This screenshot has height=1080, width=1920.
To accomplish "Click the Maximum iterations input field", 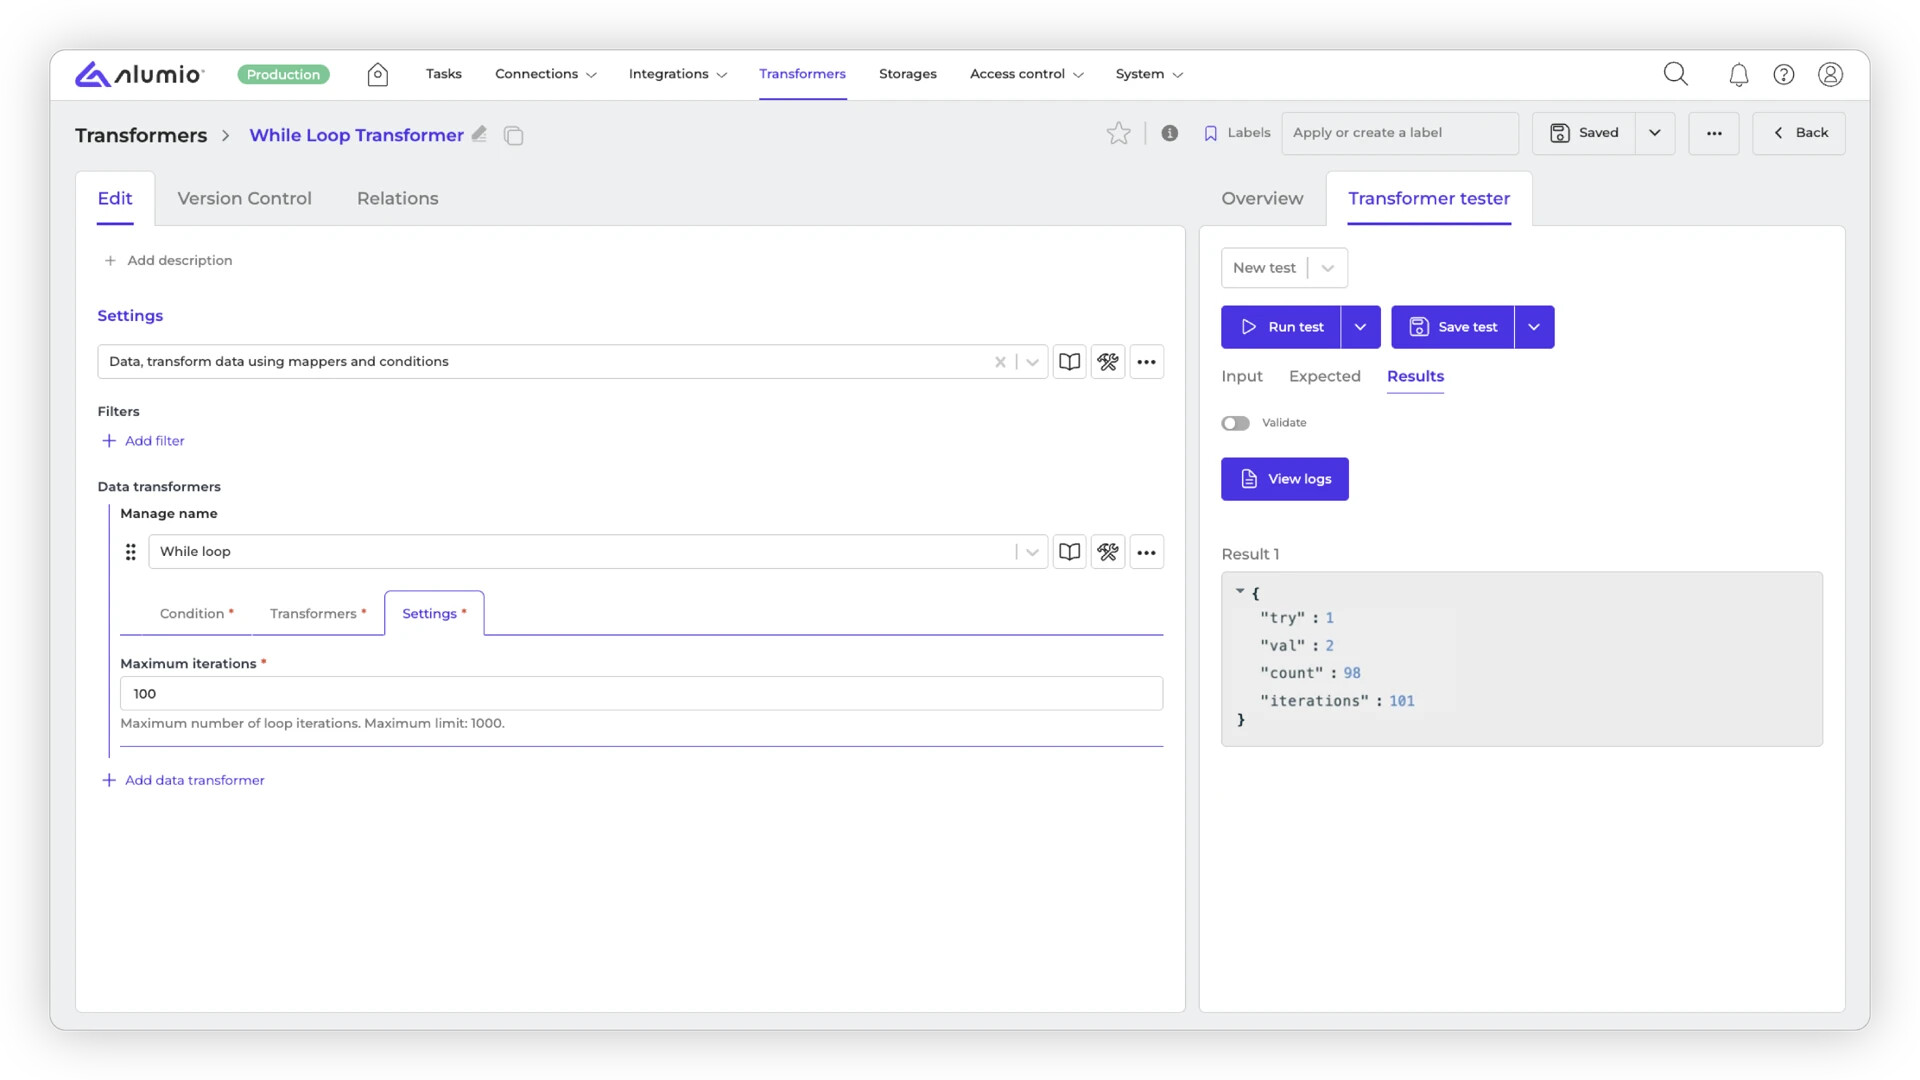I will 640,694.
